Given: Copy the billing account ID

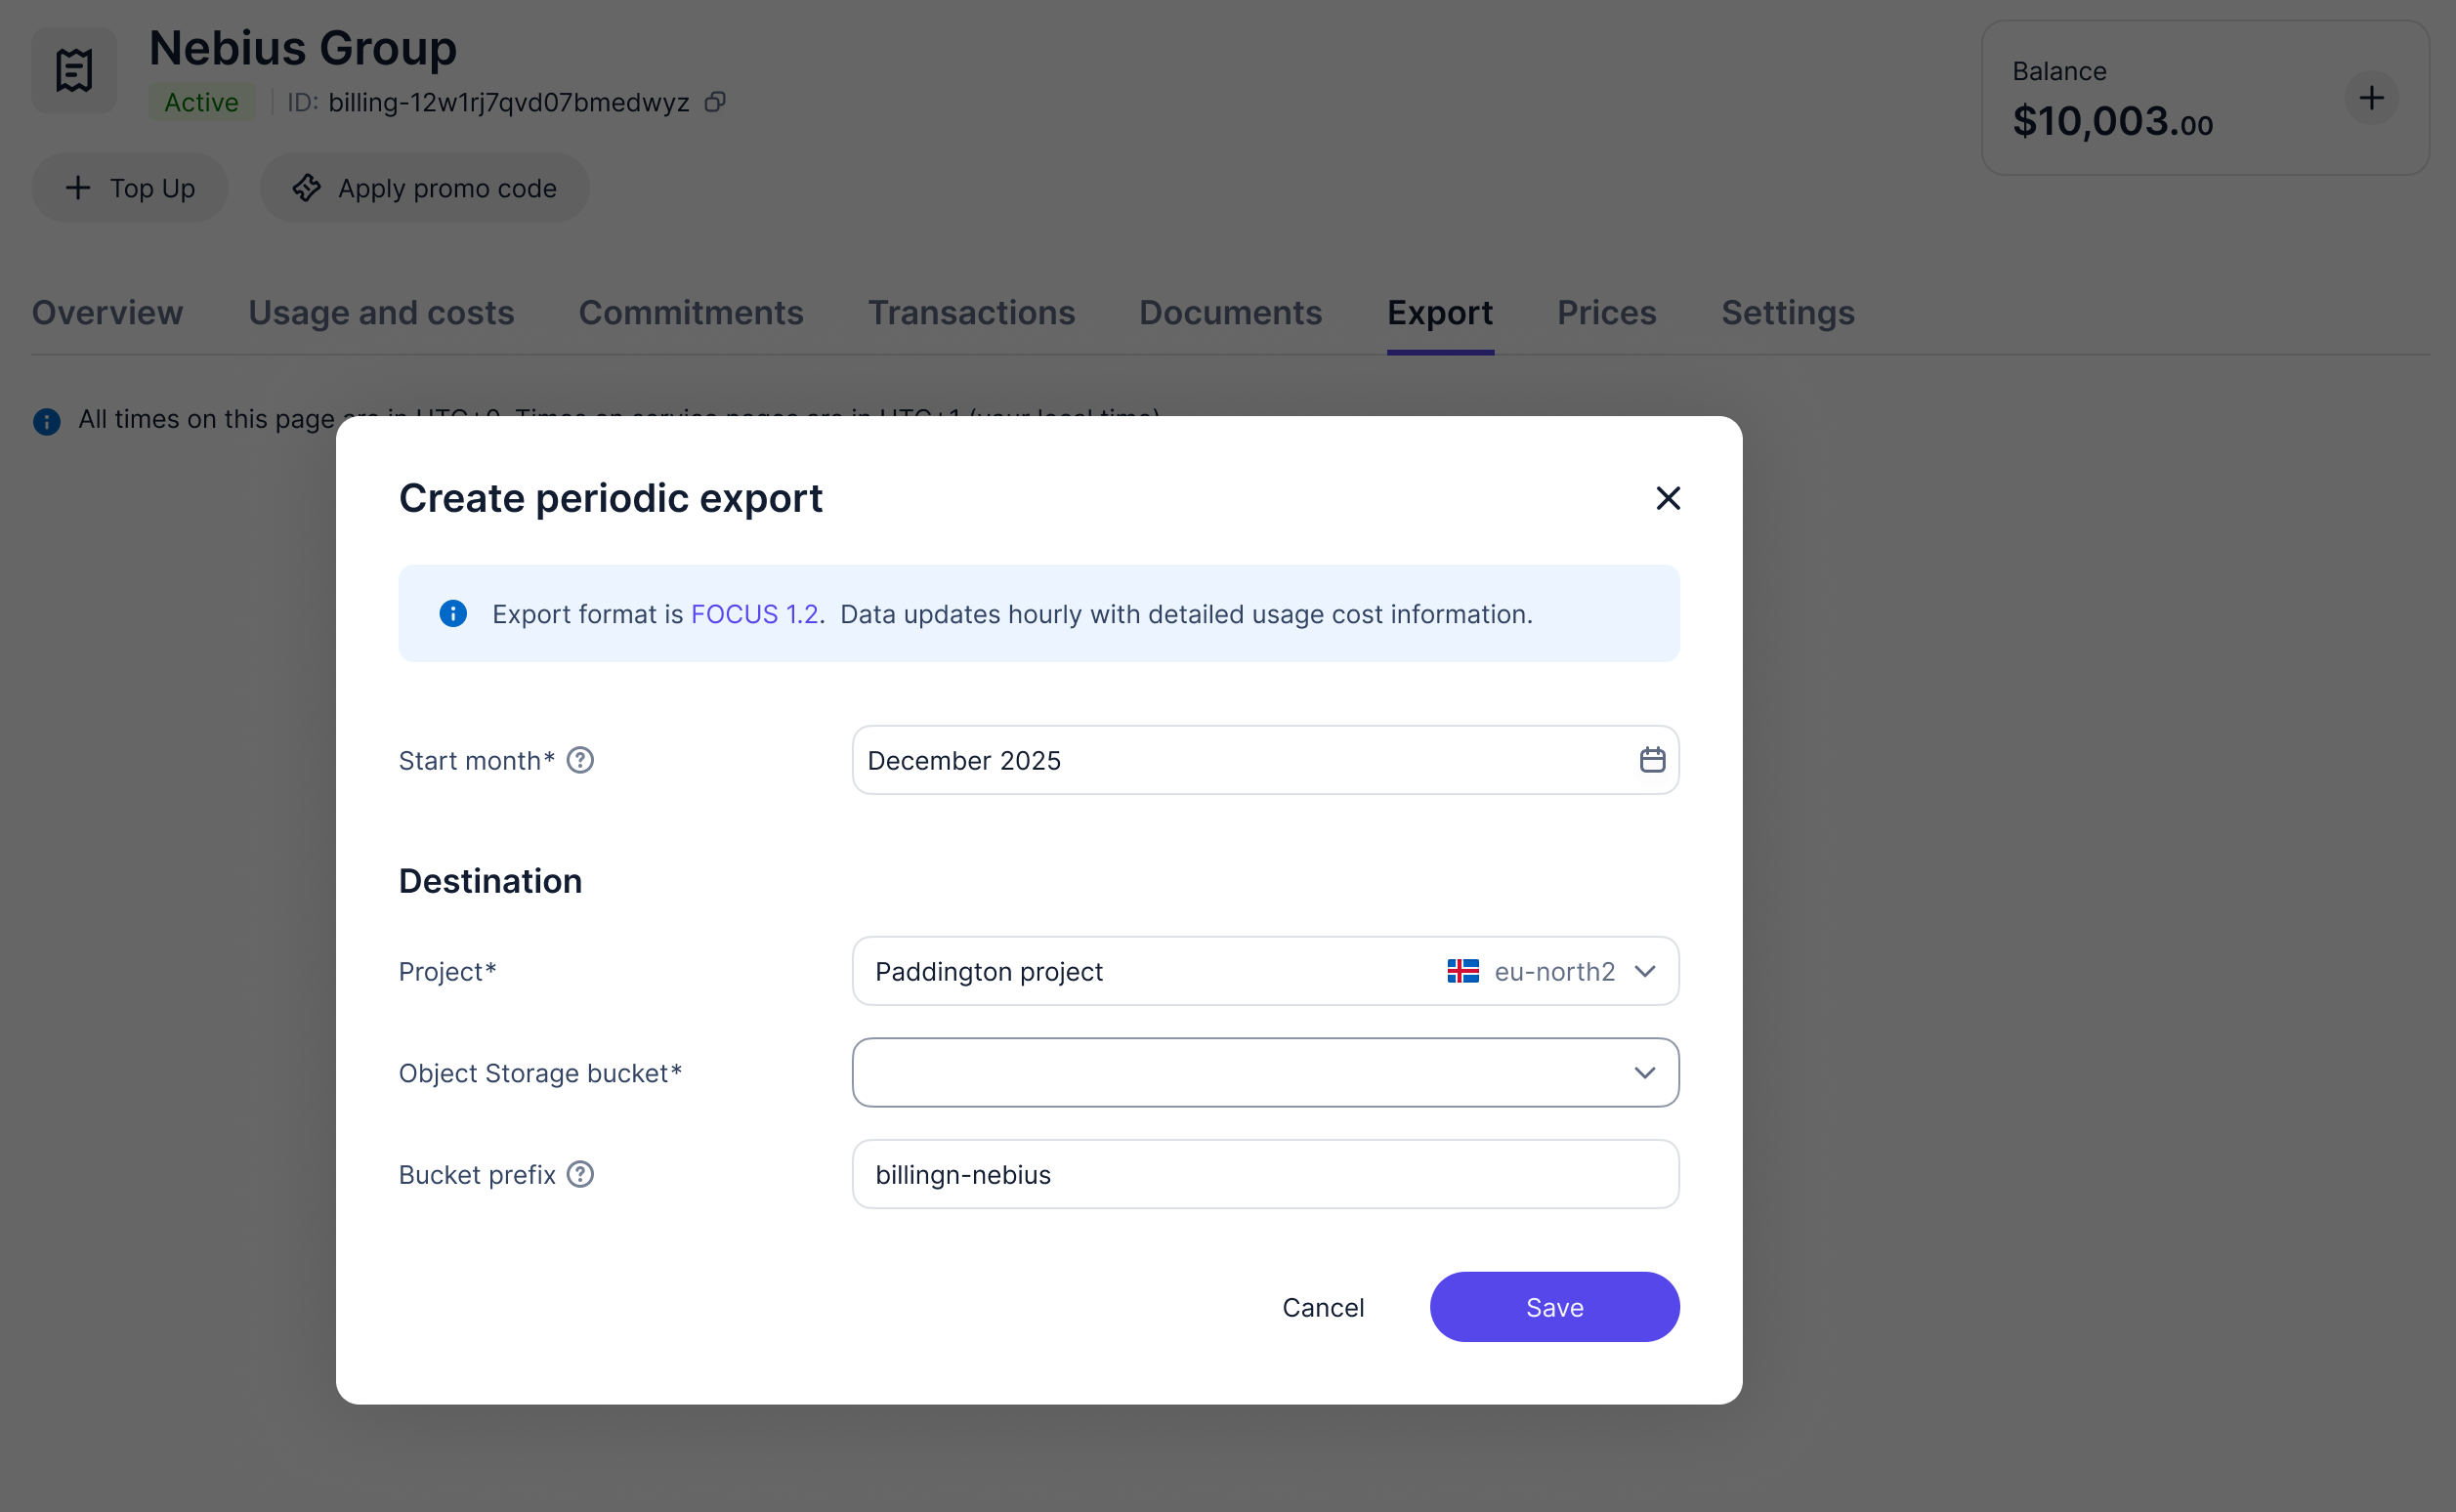Looking at the screenshot, I should [x=715, y=102].
